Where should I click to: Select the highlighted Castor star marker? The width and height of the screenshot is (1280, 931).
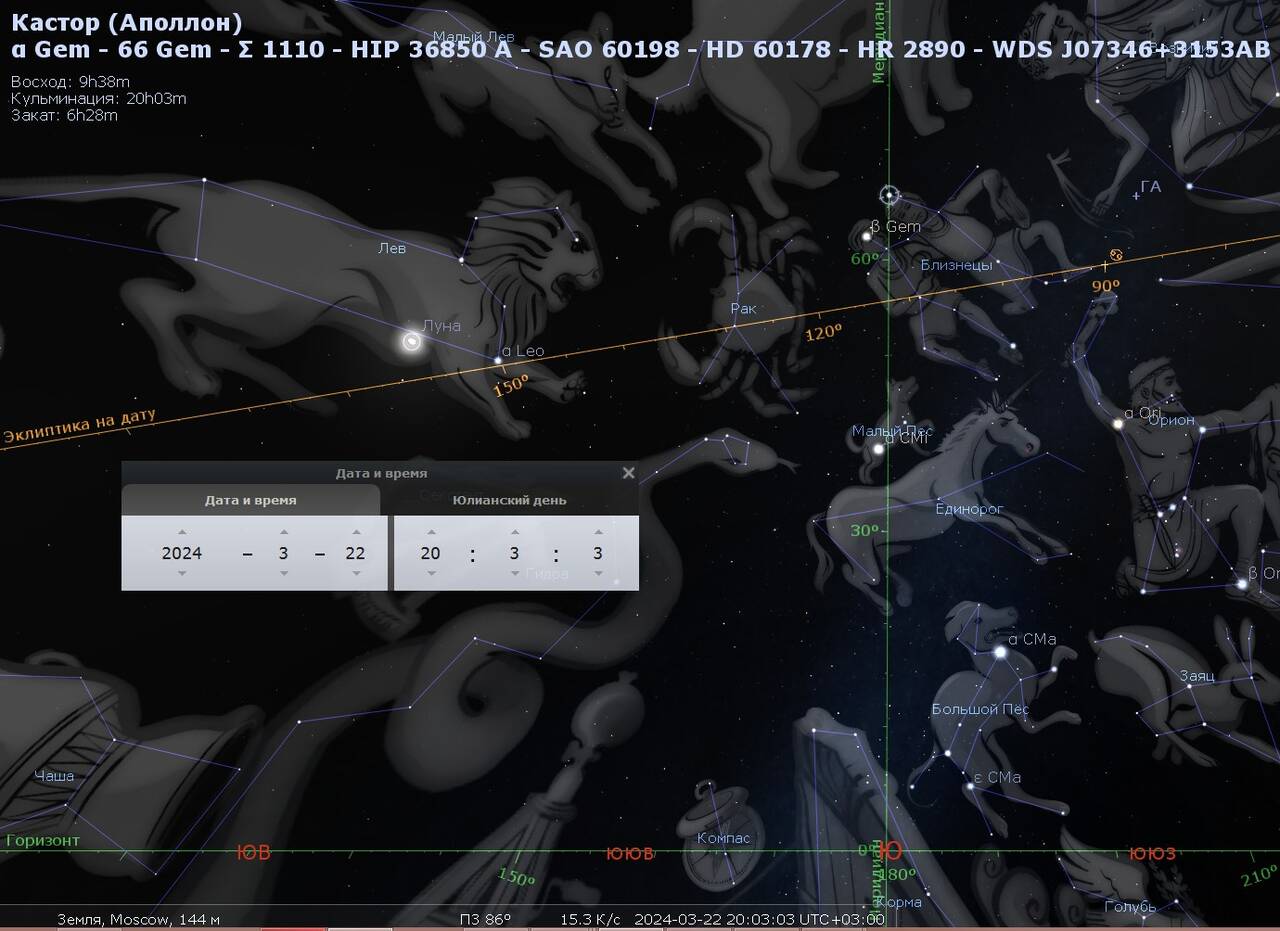[889, 195]
